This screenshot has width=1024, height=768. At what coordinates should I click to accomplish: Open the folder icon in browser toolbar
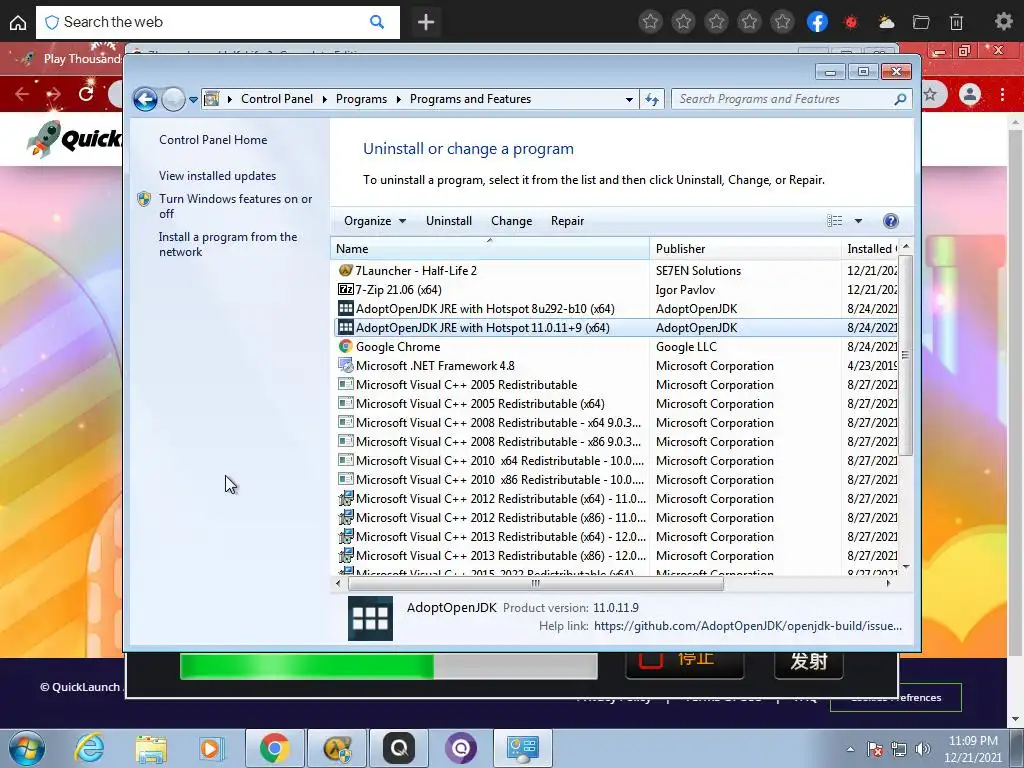click(x=921, y=22)
